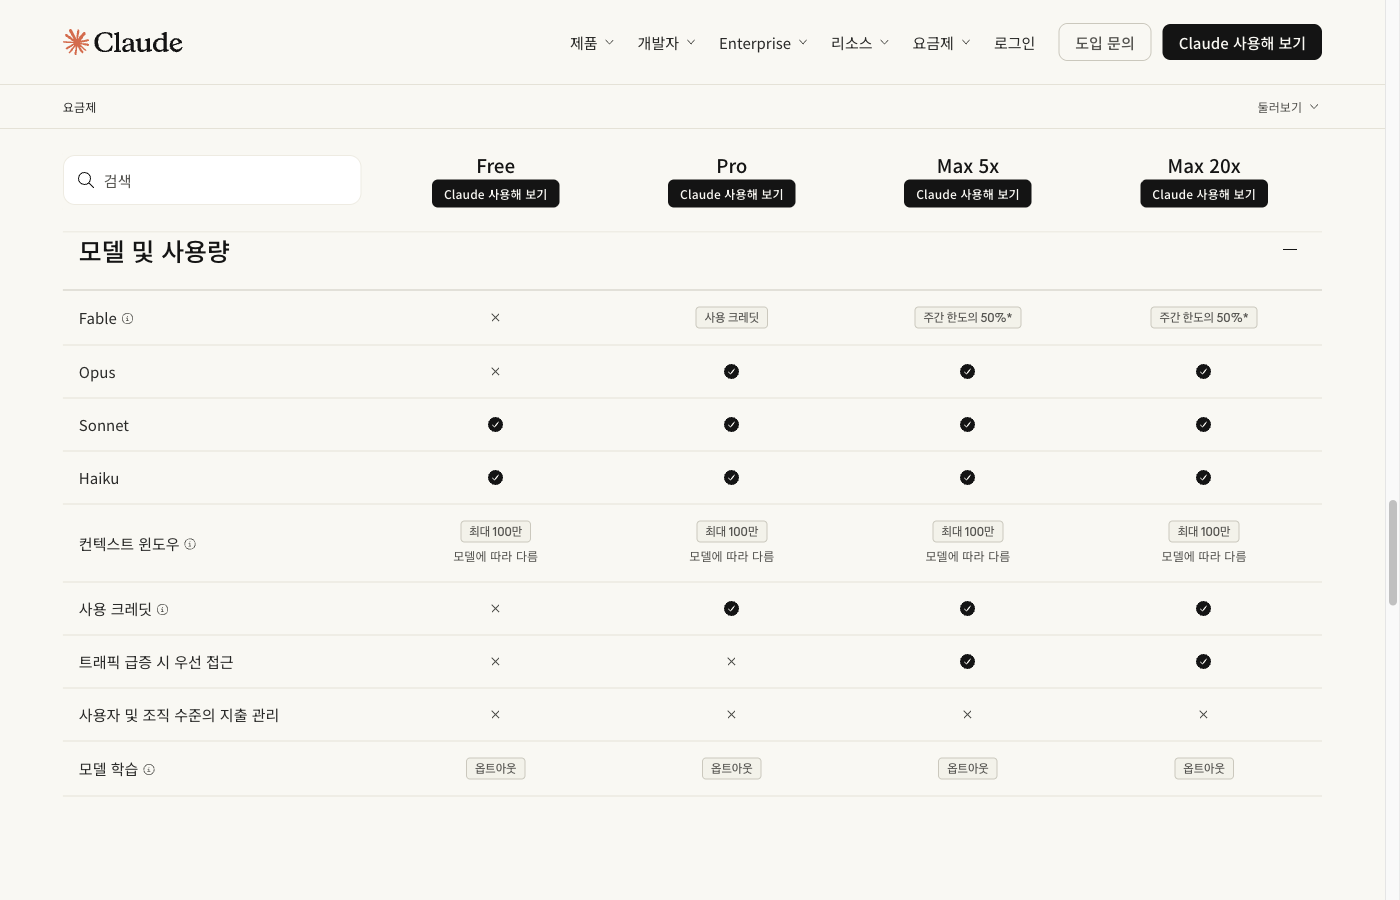This screenshot has height=900, width=1400.
Task: Click 사용 크레딧 checkmark in Pro column
Action: [x=731, y=609]
